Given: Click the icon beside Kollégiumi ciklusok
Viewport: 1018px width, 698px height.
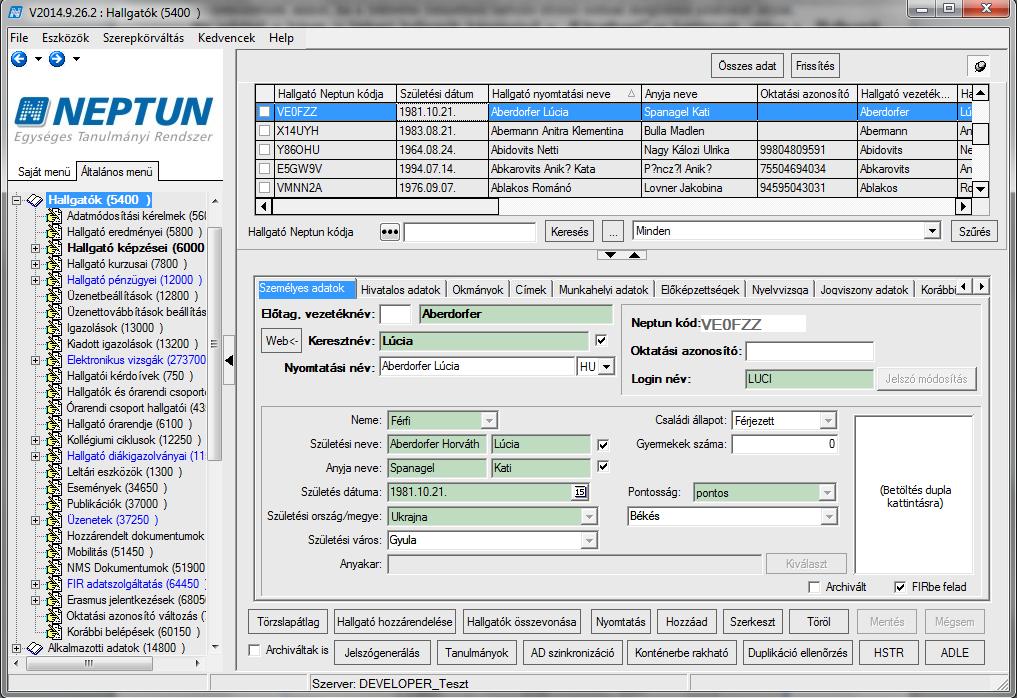Looking at the screenshot, I should 54,440.
